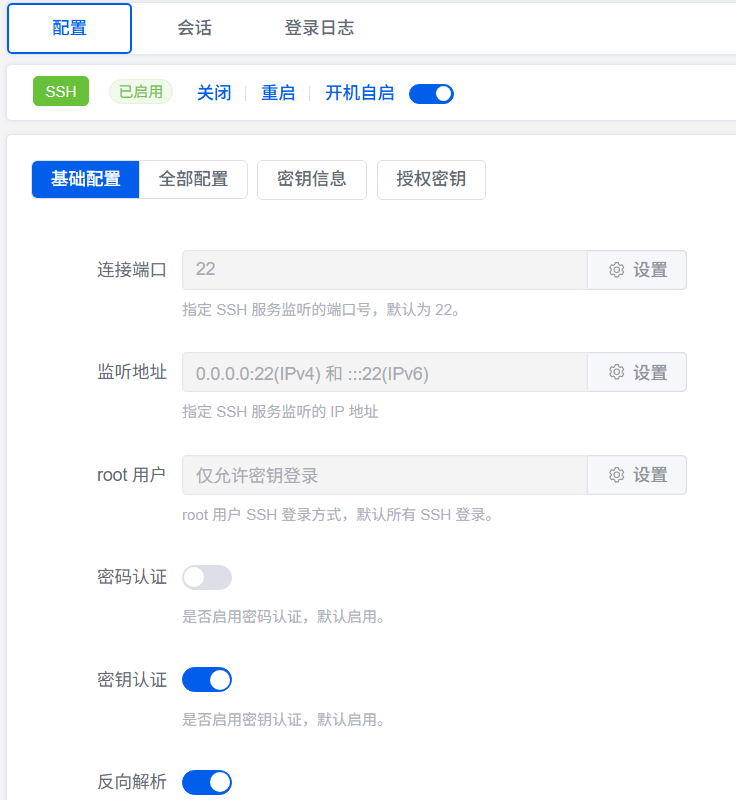Click the hint text 指定 SSH 服务监听的 IP 地址
The image size is (736, 800).
pyautogui.click(x=280, y=412)
